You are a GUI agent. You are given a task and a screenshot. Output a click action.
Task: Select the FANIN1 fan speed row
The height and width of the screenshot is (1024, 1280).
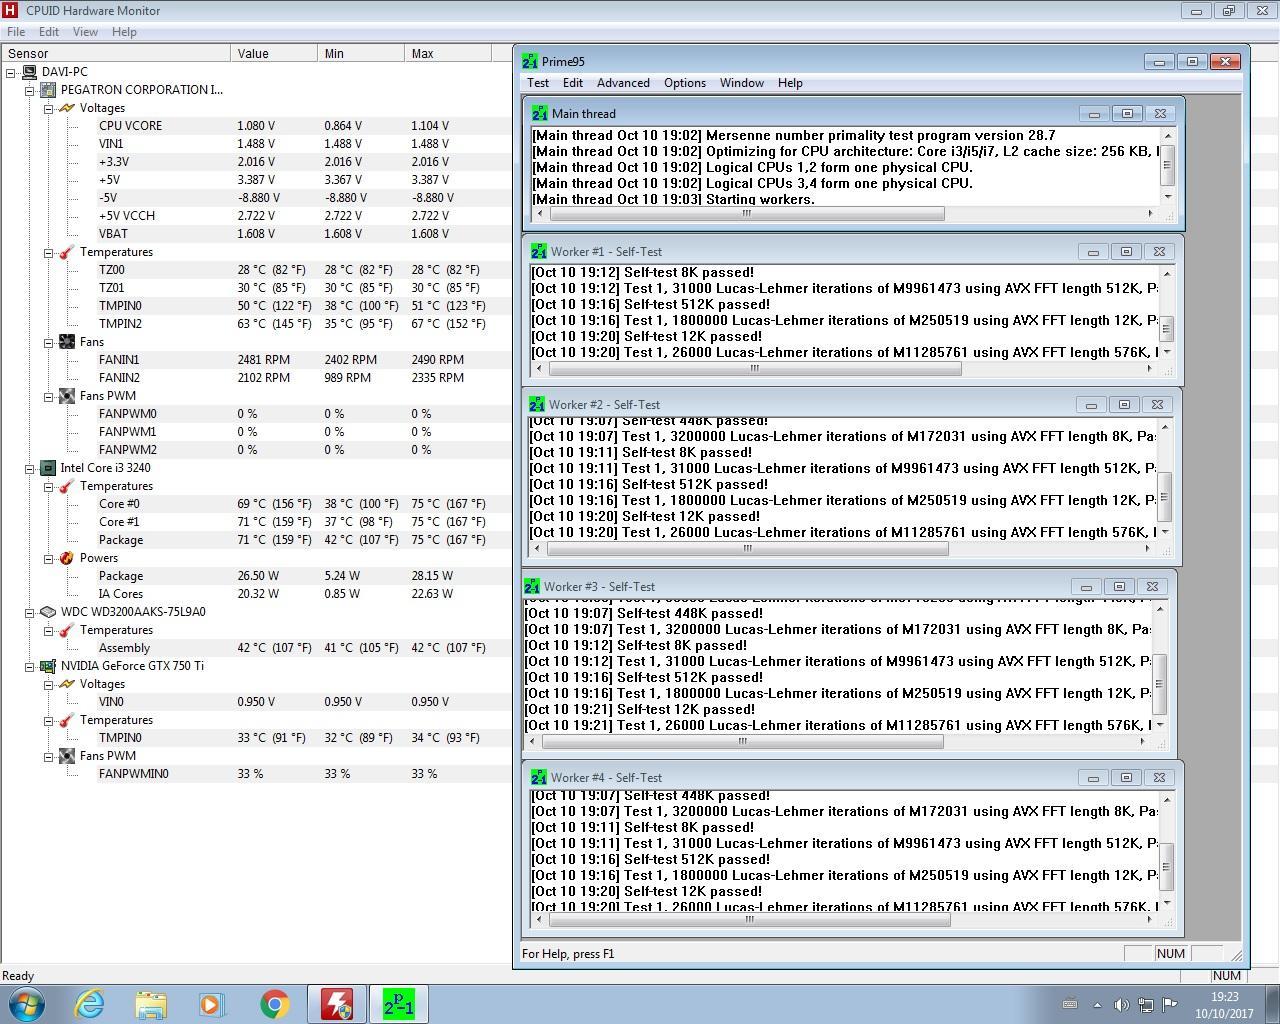[256, 360]
